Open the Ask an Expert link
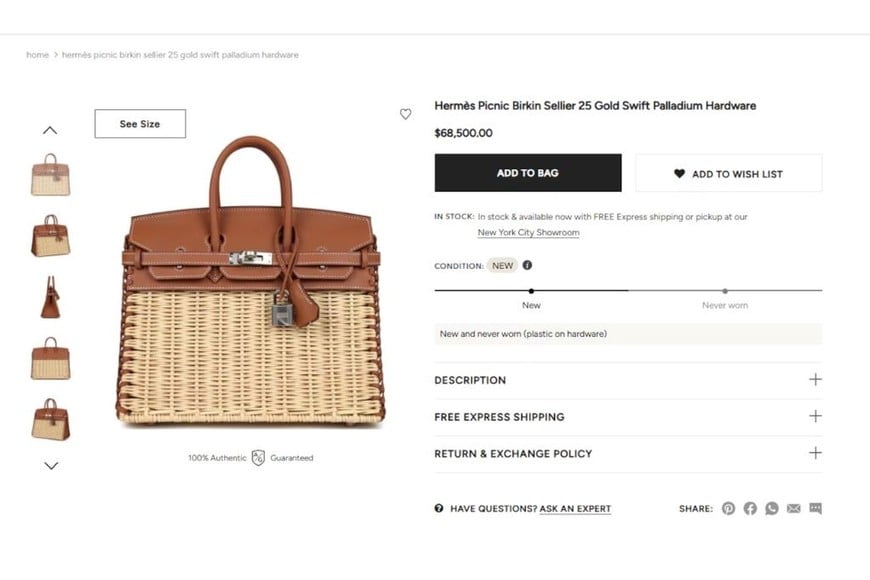The image size is (870, 580). tap(575, 509)
